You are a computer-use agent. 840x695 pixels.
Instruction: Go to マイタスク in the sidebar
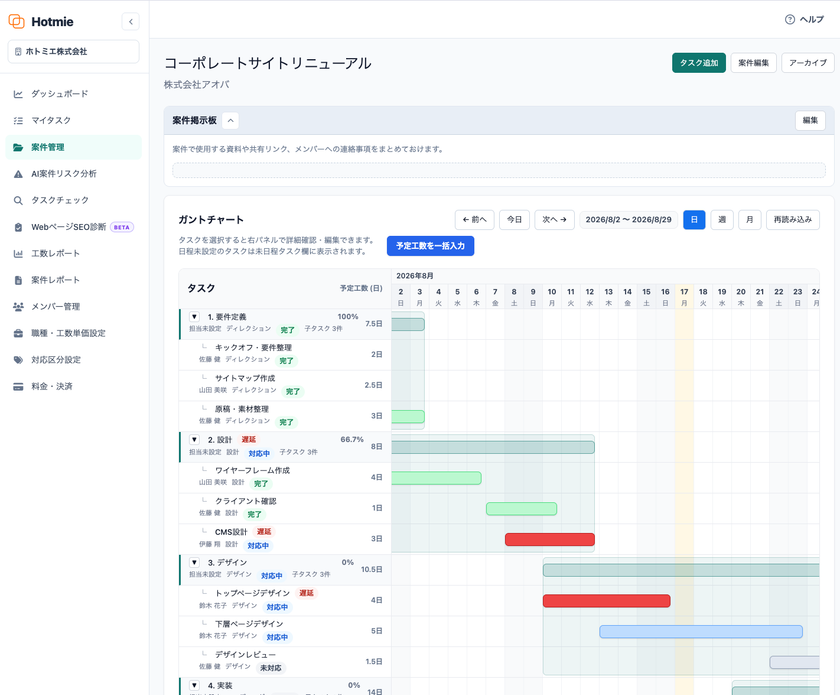[73, 121]
